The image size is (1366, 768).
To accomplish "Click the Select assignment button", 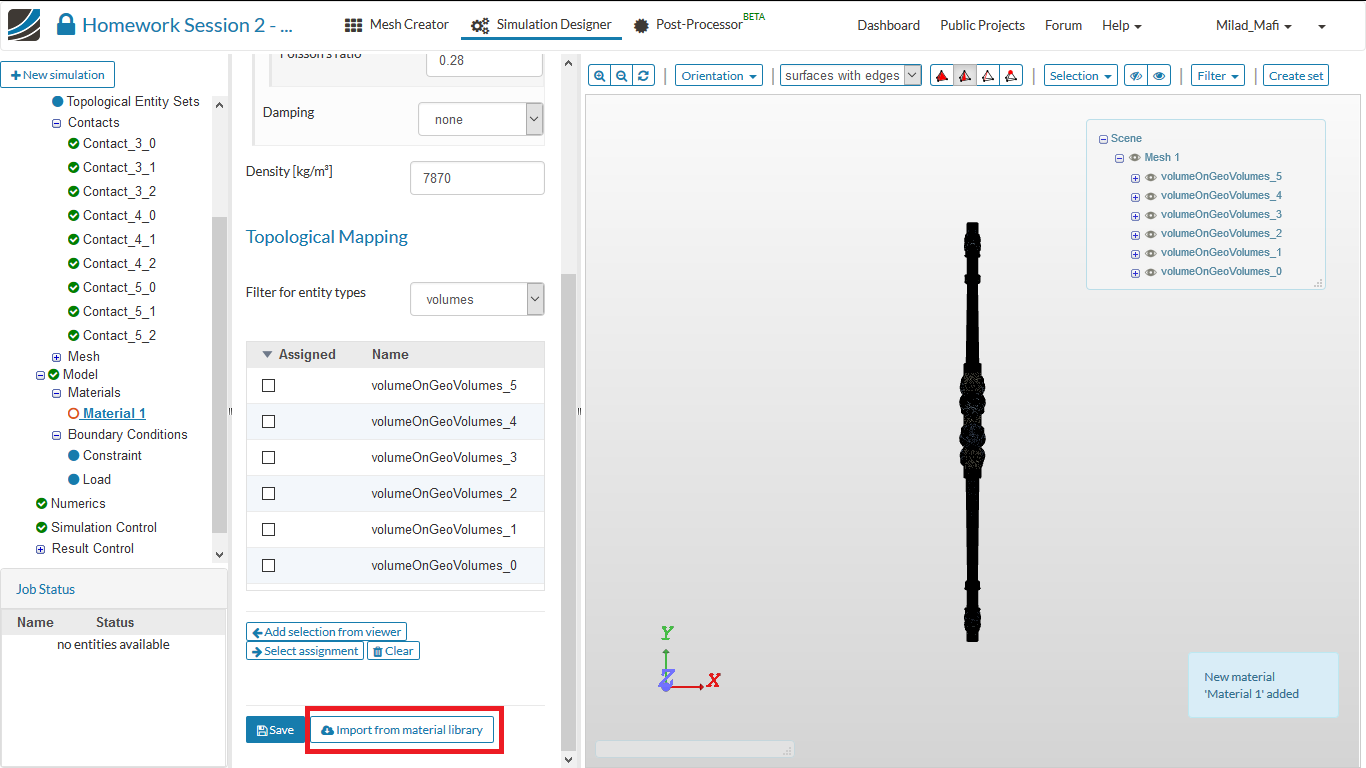I will click(x=305, y=651).
